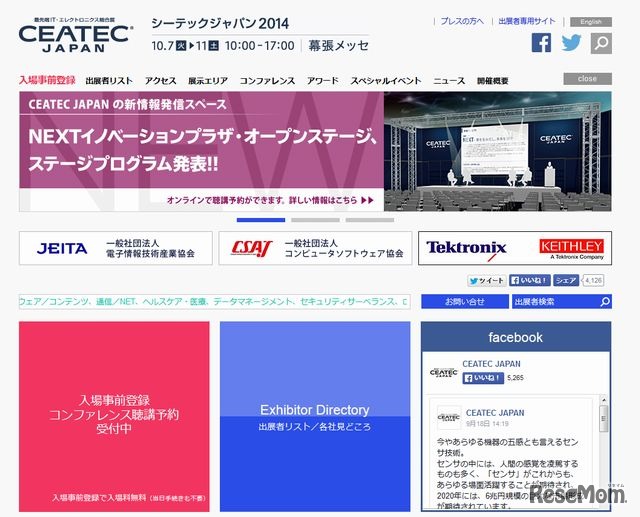Open the CSAJ association banner
The width and height of the screenshot is (640, 517).
316,248
